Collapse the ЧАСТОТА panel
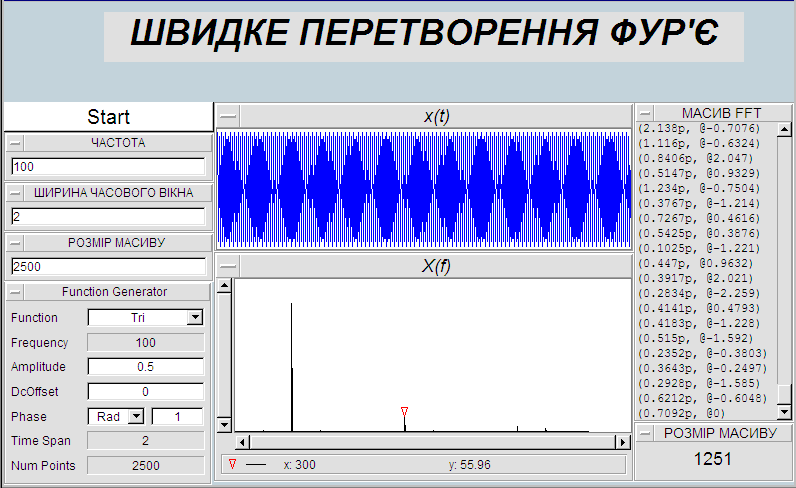The height and width of the screenshot is (488, 796). point(15,143)
